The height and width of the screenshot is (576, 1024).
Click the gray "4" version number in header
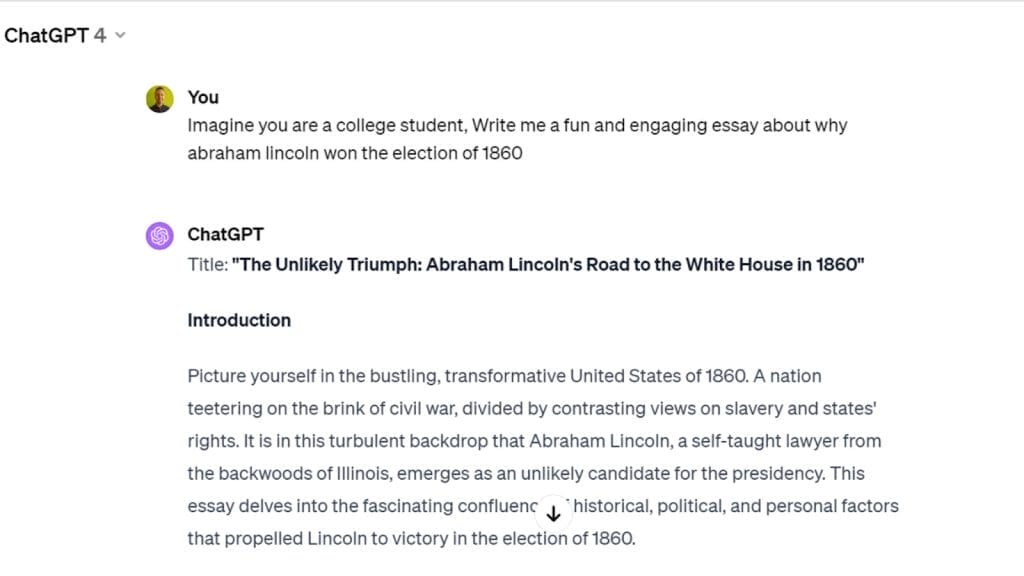click(x=99, y=35)
